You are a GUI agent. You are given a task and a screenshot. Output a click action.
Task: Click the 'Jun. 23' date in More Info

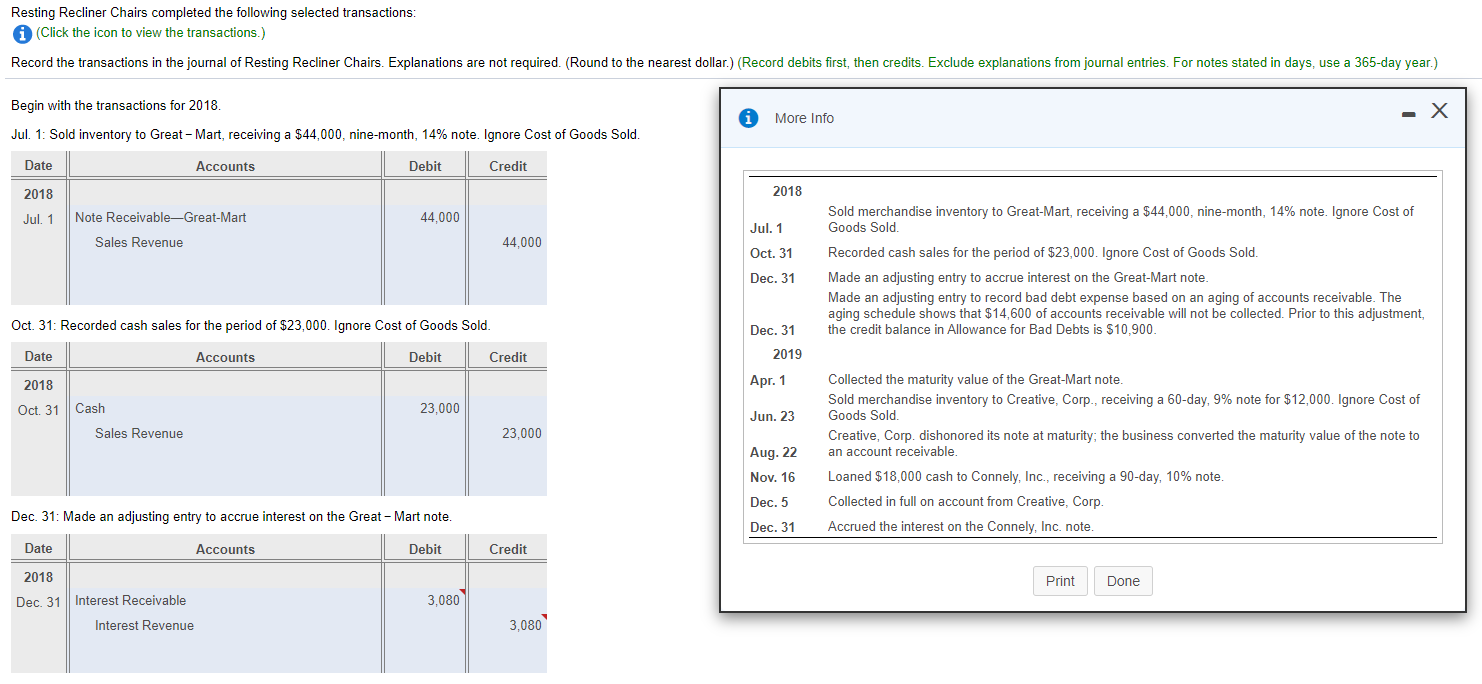[772, 416]
